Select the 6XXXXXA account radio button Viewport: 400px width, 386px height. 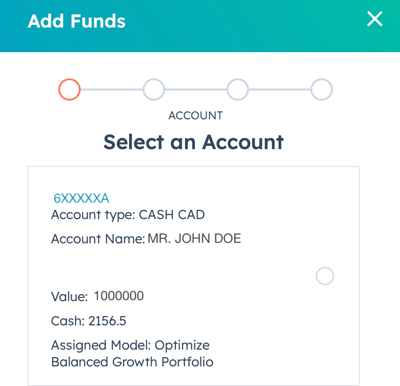click(x=325, y=276)
